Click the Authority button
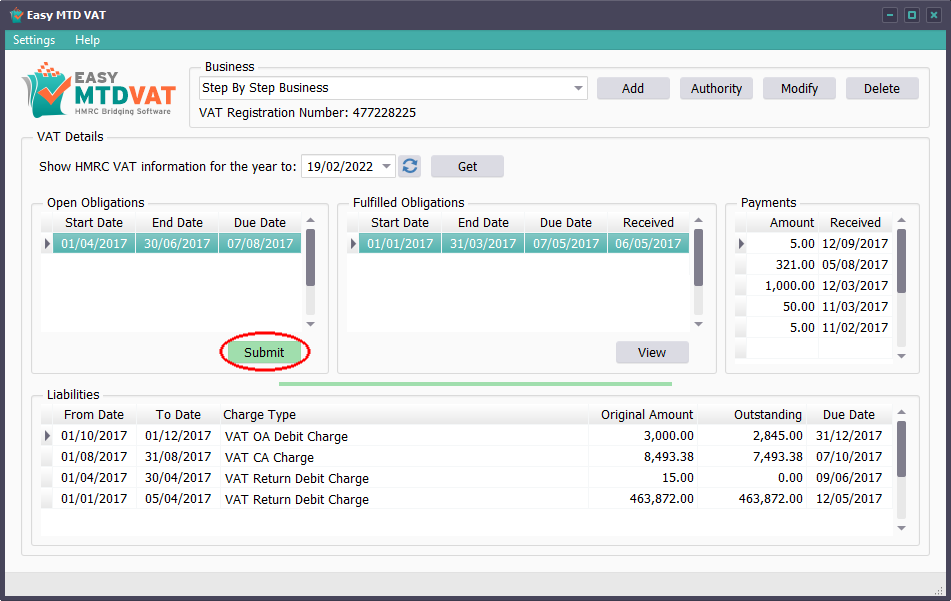This screenshot has height=601, width=951. [x=716, y=89]
